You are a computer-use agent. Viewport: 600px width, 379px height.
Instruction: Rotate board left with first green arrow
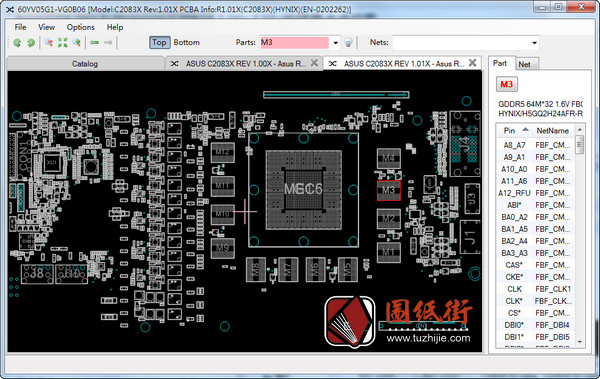[17, 43]
